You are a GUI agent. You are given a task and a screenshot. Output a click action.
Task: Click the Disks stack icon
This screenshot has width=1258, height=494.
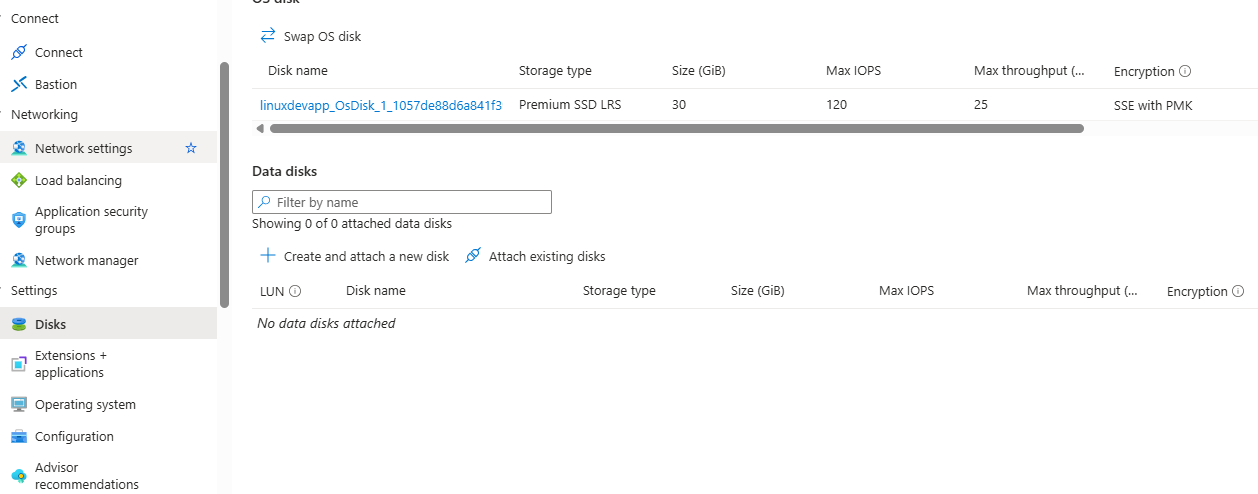pyautogui.click(x=18, y=324)
